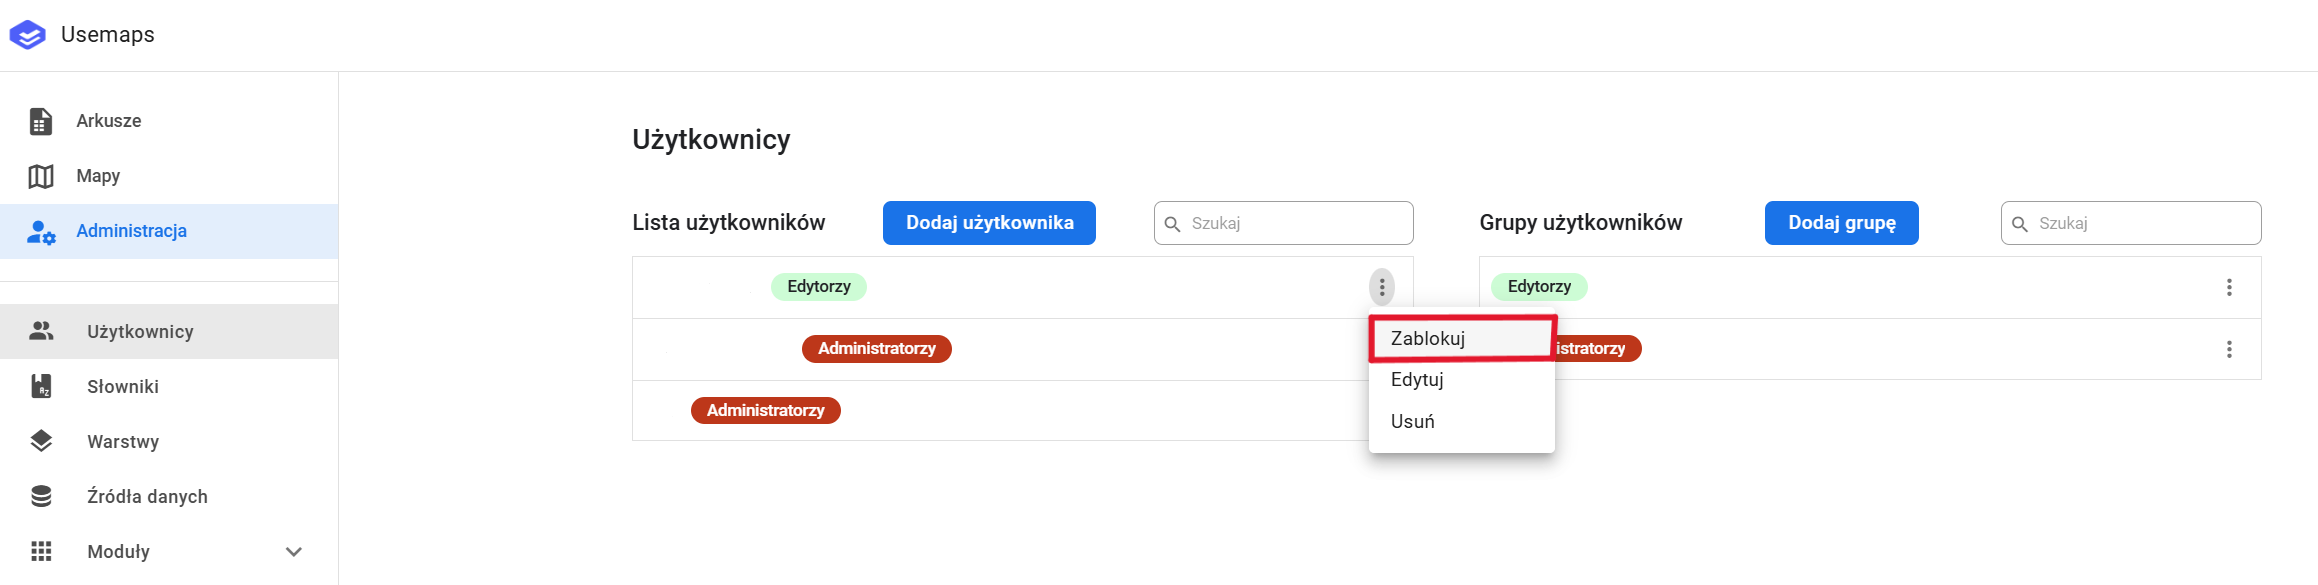Click the Moduły grid icon
2318x585 pixels.
(x=41, y=551)
